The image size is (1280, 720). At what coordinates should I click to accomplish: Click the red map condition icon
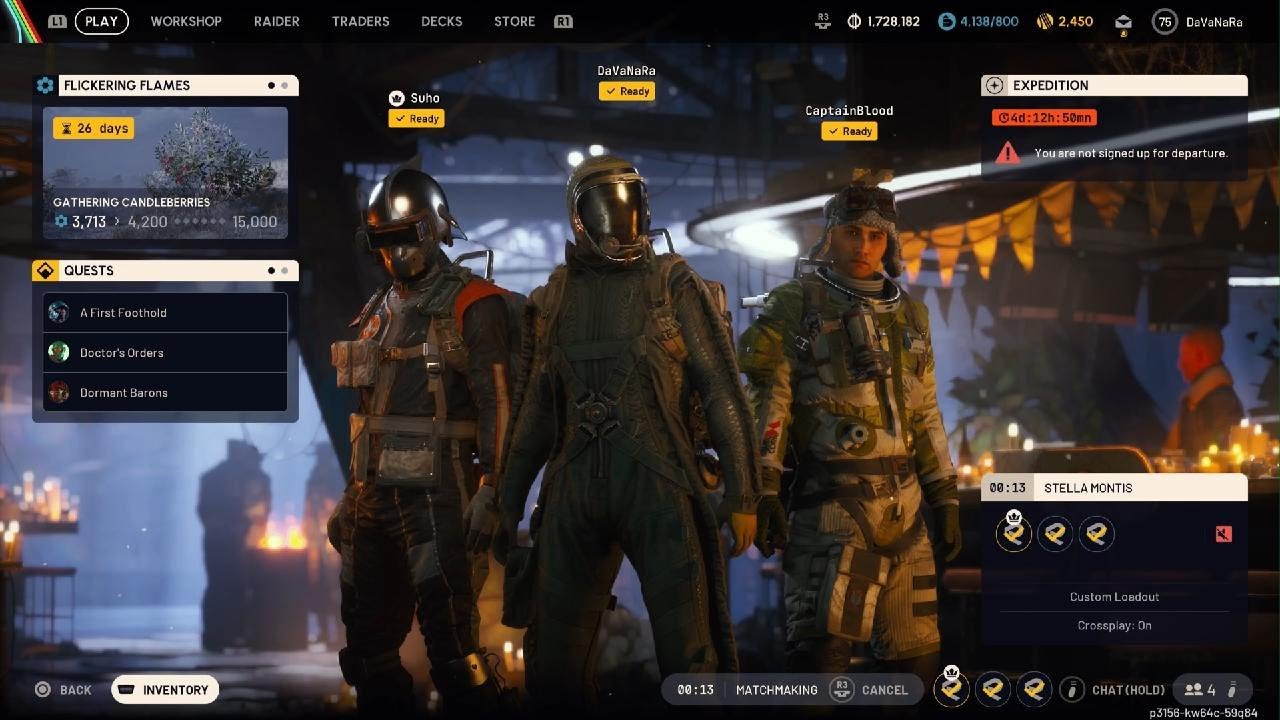1224,534
